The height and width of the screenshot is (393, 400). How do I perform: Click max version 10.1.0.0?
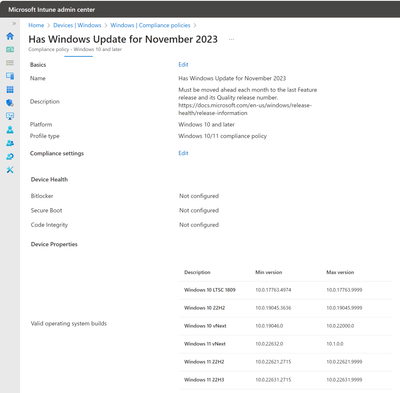(x=335, y=344)
